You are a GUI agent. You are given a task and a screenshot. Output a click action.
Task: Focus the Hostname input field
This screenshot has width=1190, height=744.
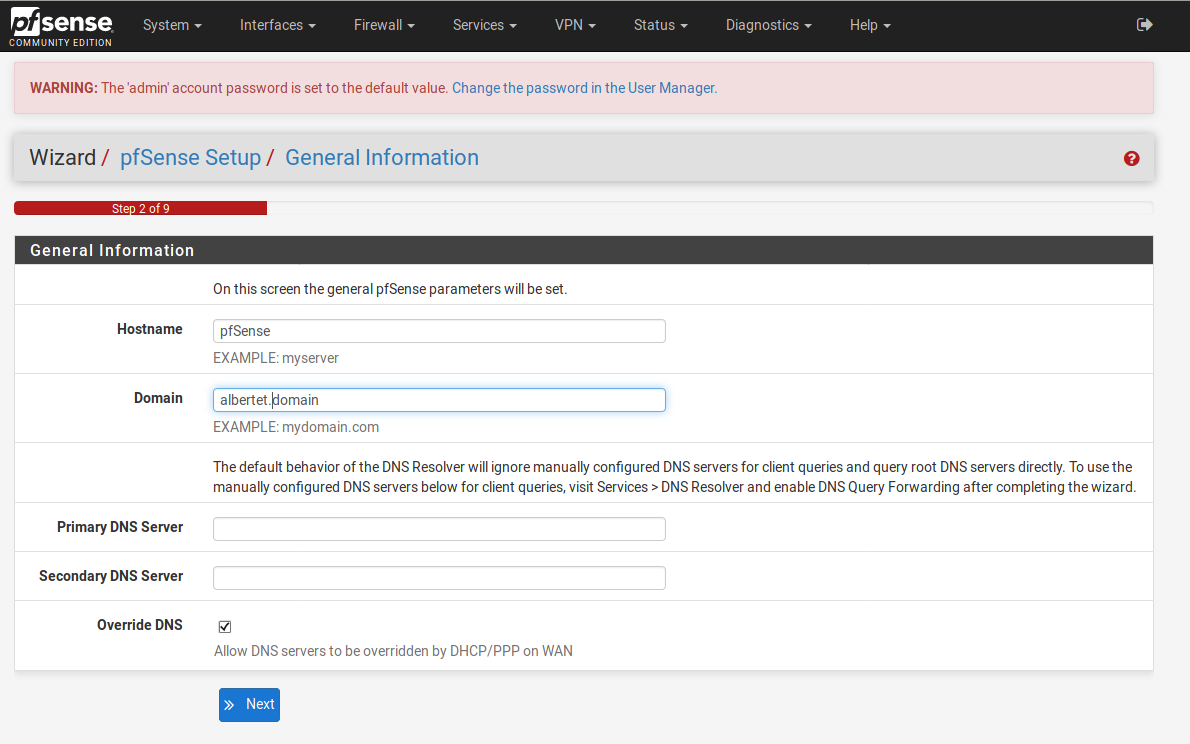[439, 331]
